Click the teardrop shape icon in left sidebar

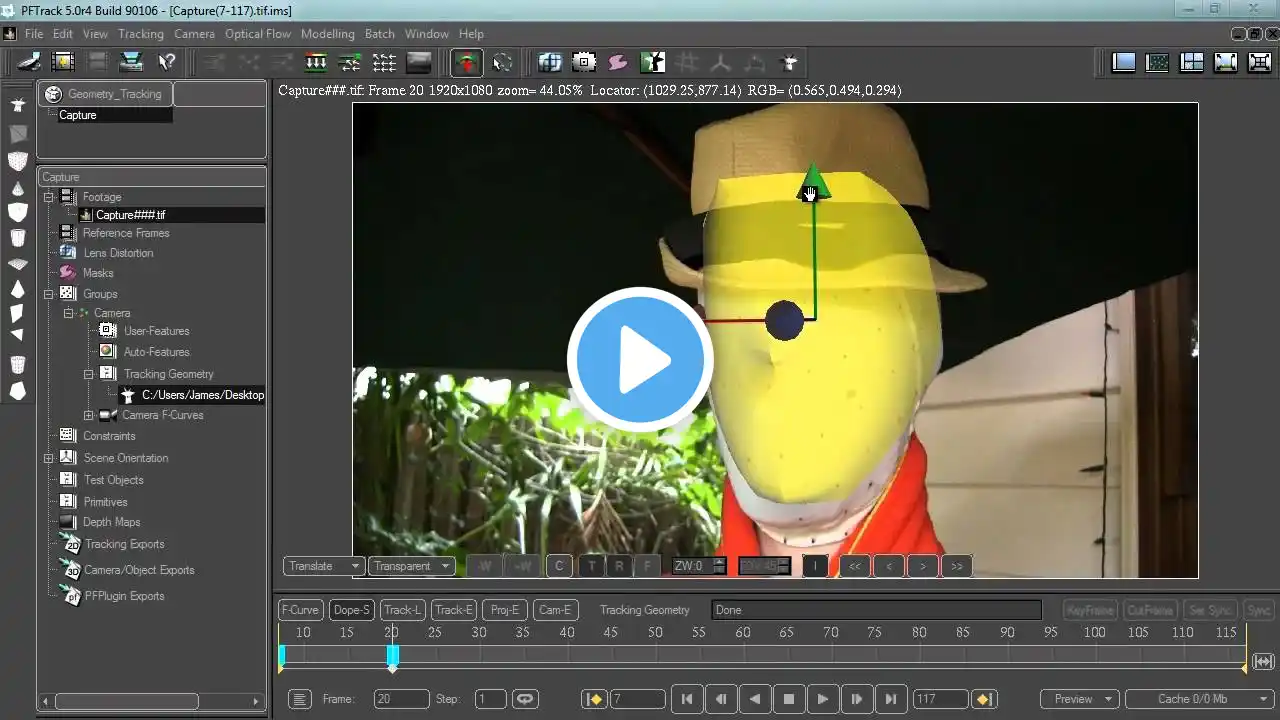(17, 289)
